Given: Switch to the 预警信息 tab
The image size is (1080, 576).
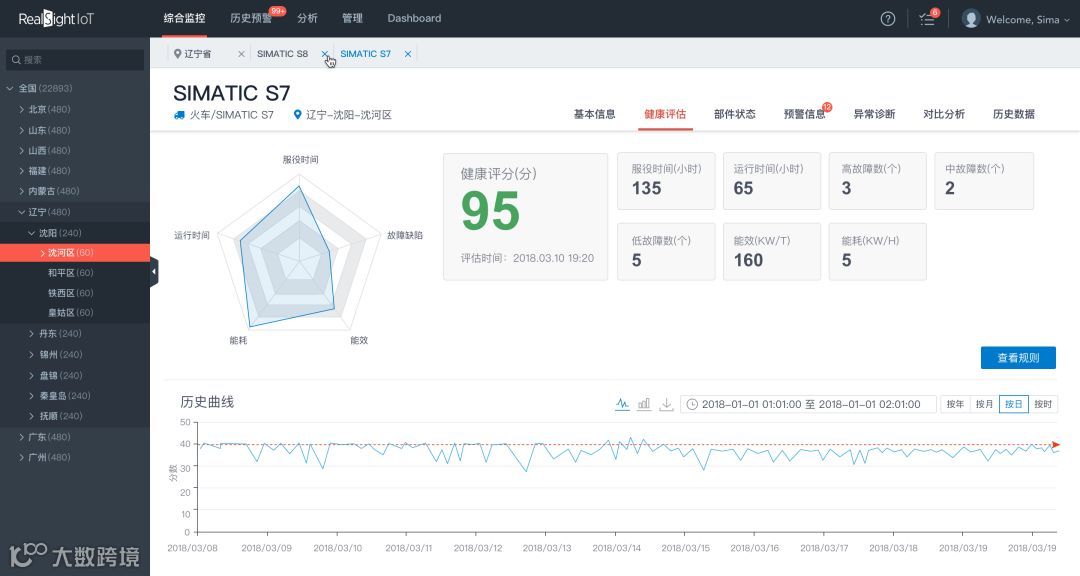Looking at the screenshot, I should [x=804, y=114].
